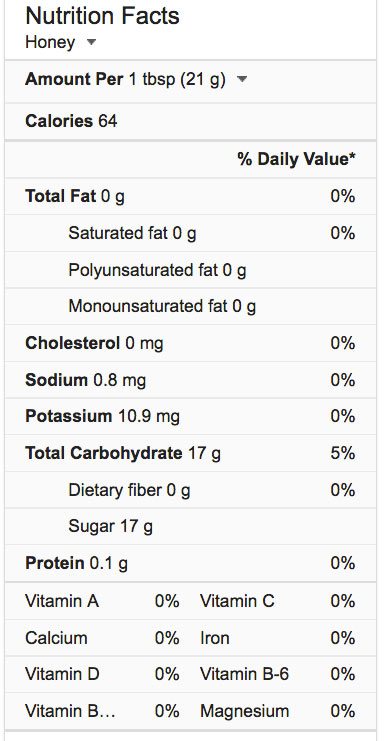Viewport: 392px width, 741px height.
Task: Select the Protein 0.1 g row
Action: 191,563
